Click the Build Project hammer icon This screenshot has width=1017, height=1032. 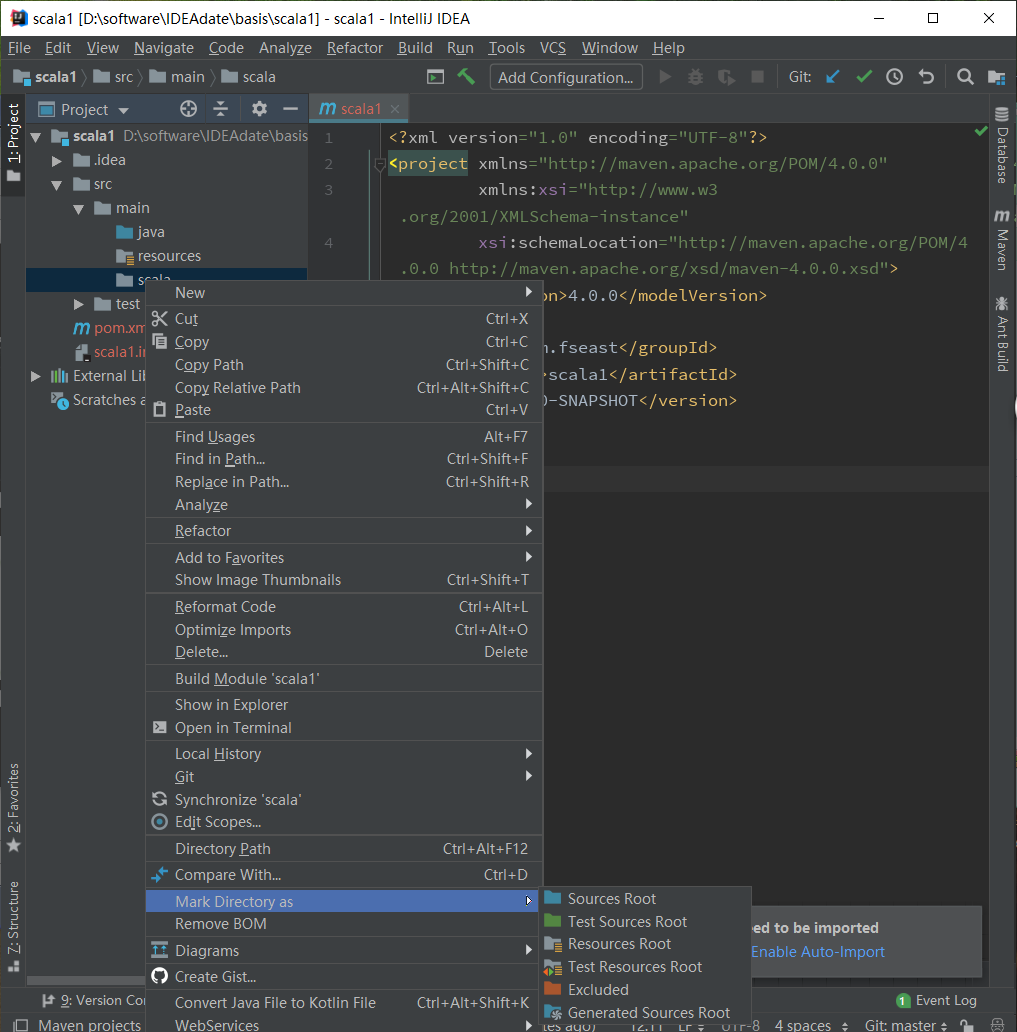[x=466, y=77]
